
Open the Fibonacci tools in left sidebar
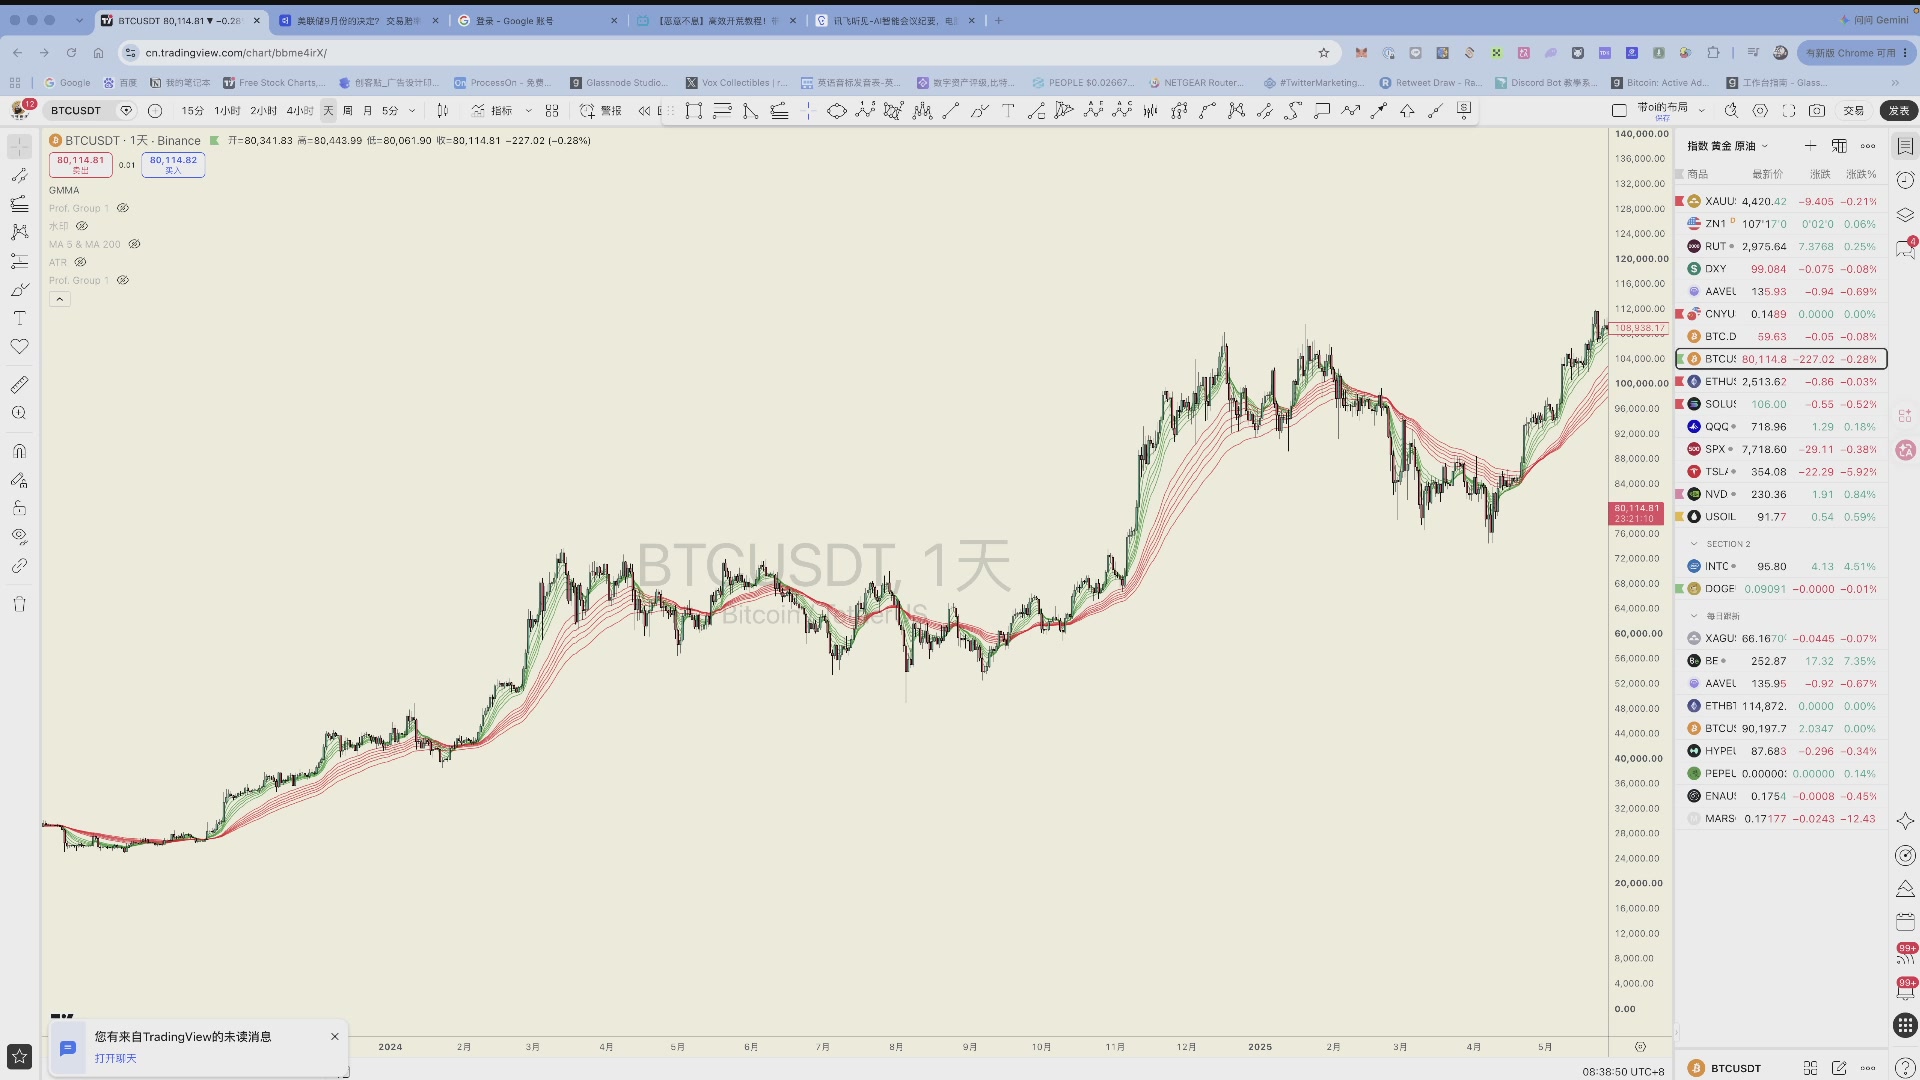pyautogui.click(x=19, y=204)
